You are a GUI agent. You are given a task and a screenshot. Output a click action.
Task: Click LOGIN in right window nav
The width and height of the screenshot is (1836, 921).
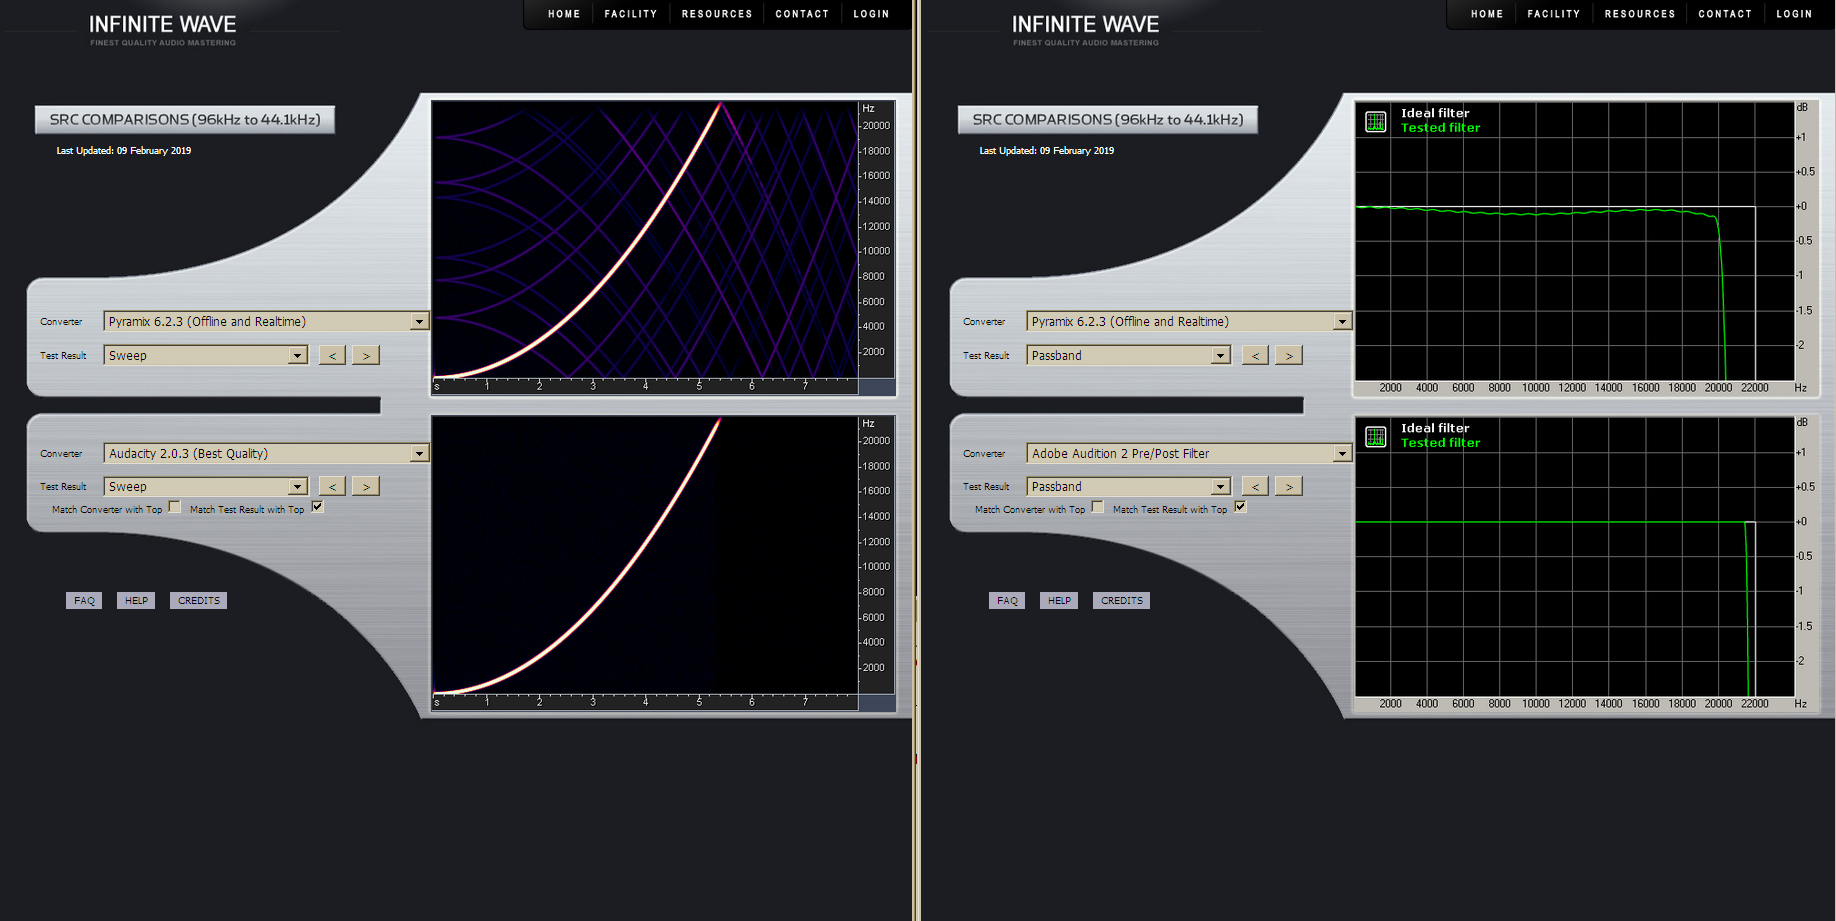(x=1794, y=14)
